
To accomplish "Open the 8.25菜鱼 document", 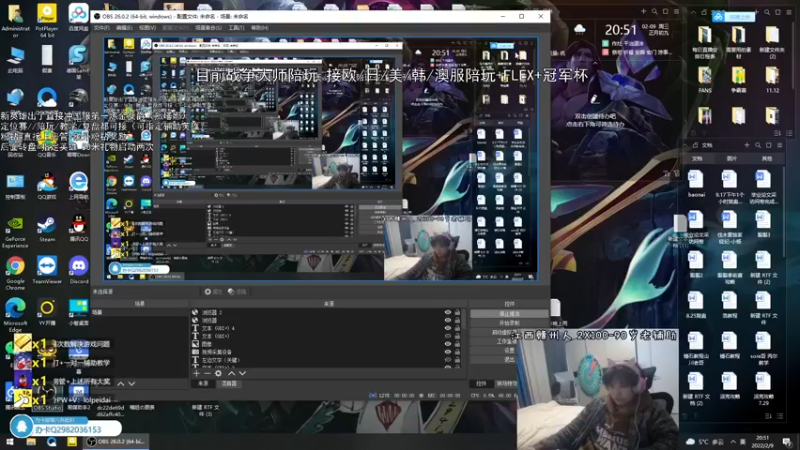I will point(696,305).
